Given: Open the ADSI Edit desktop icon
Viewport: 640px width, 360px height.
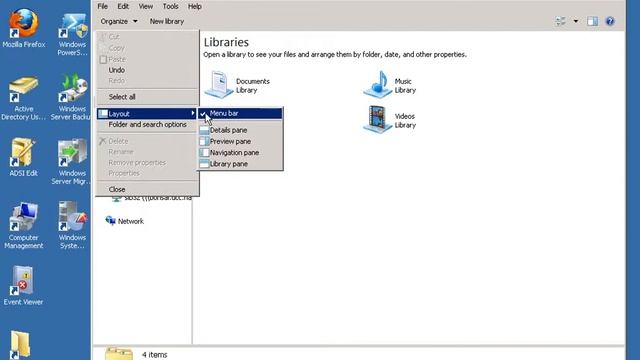Looking at the screenshot, I should 23,157.
